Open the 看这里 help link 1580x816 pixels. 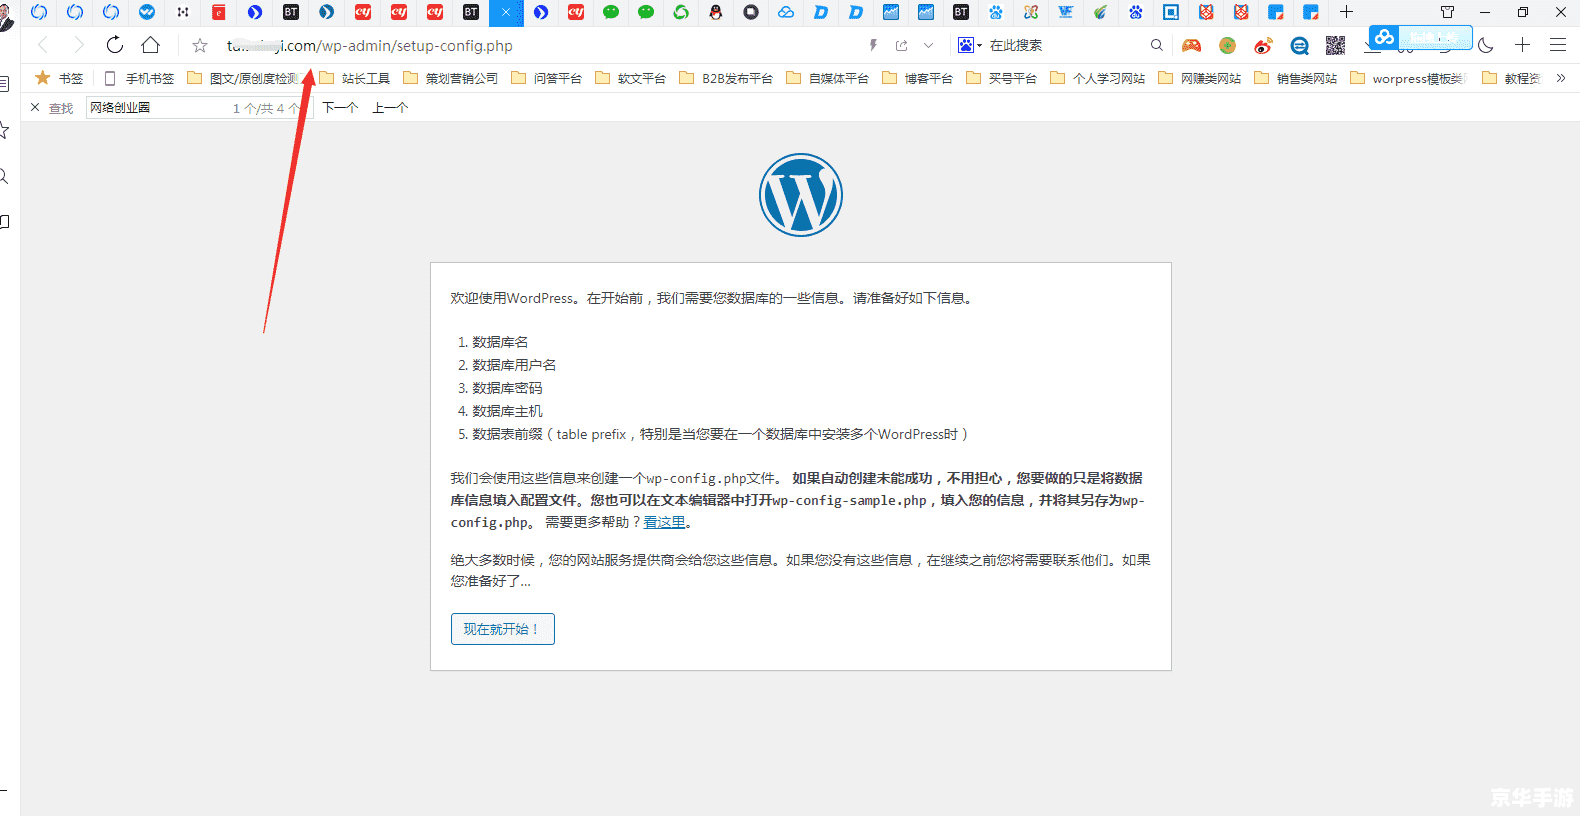click(664, 522)
